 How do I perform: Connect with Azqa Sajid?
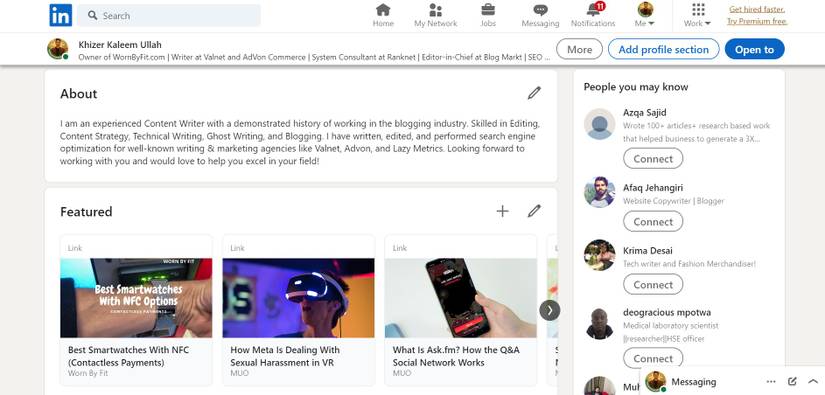(x=653, y=158)
